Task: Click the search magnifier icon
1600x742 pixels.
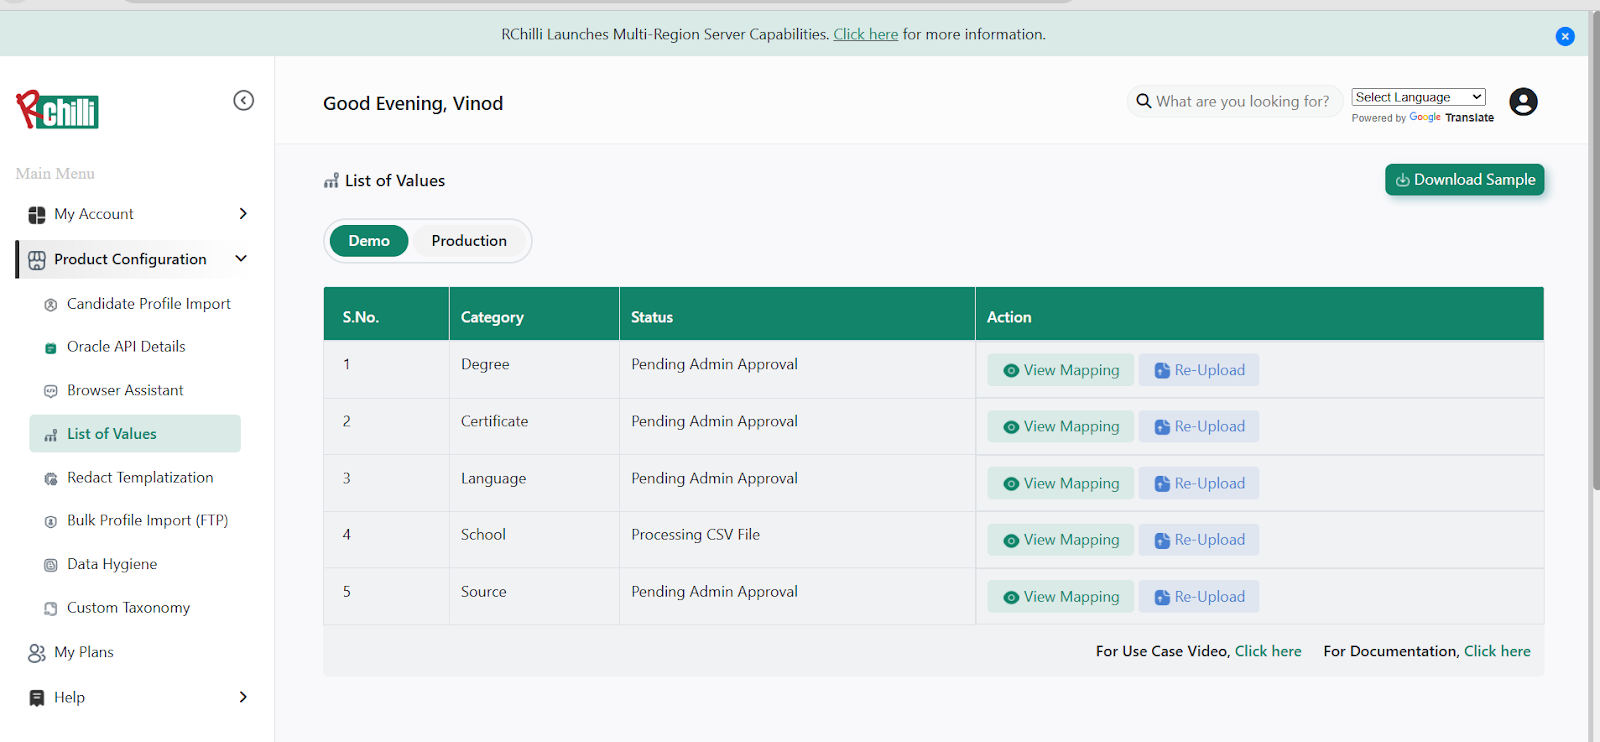Action: (x=1143, y=101)
